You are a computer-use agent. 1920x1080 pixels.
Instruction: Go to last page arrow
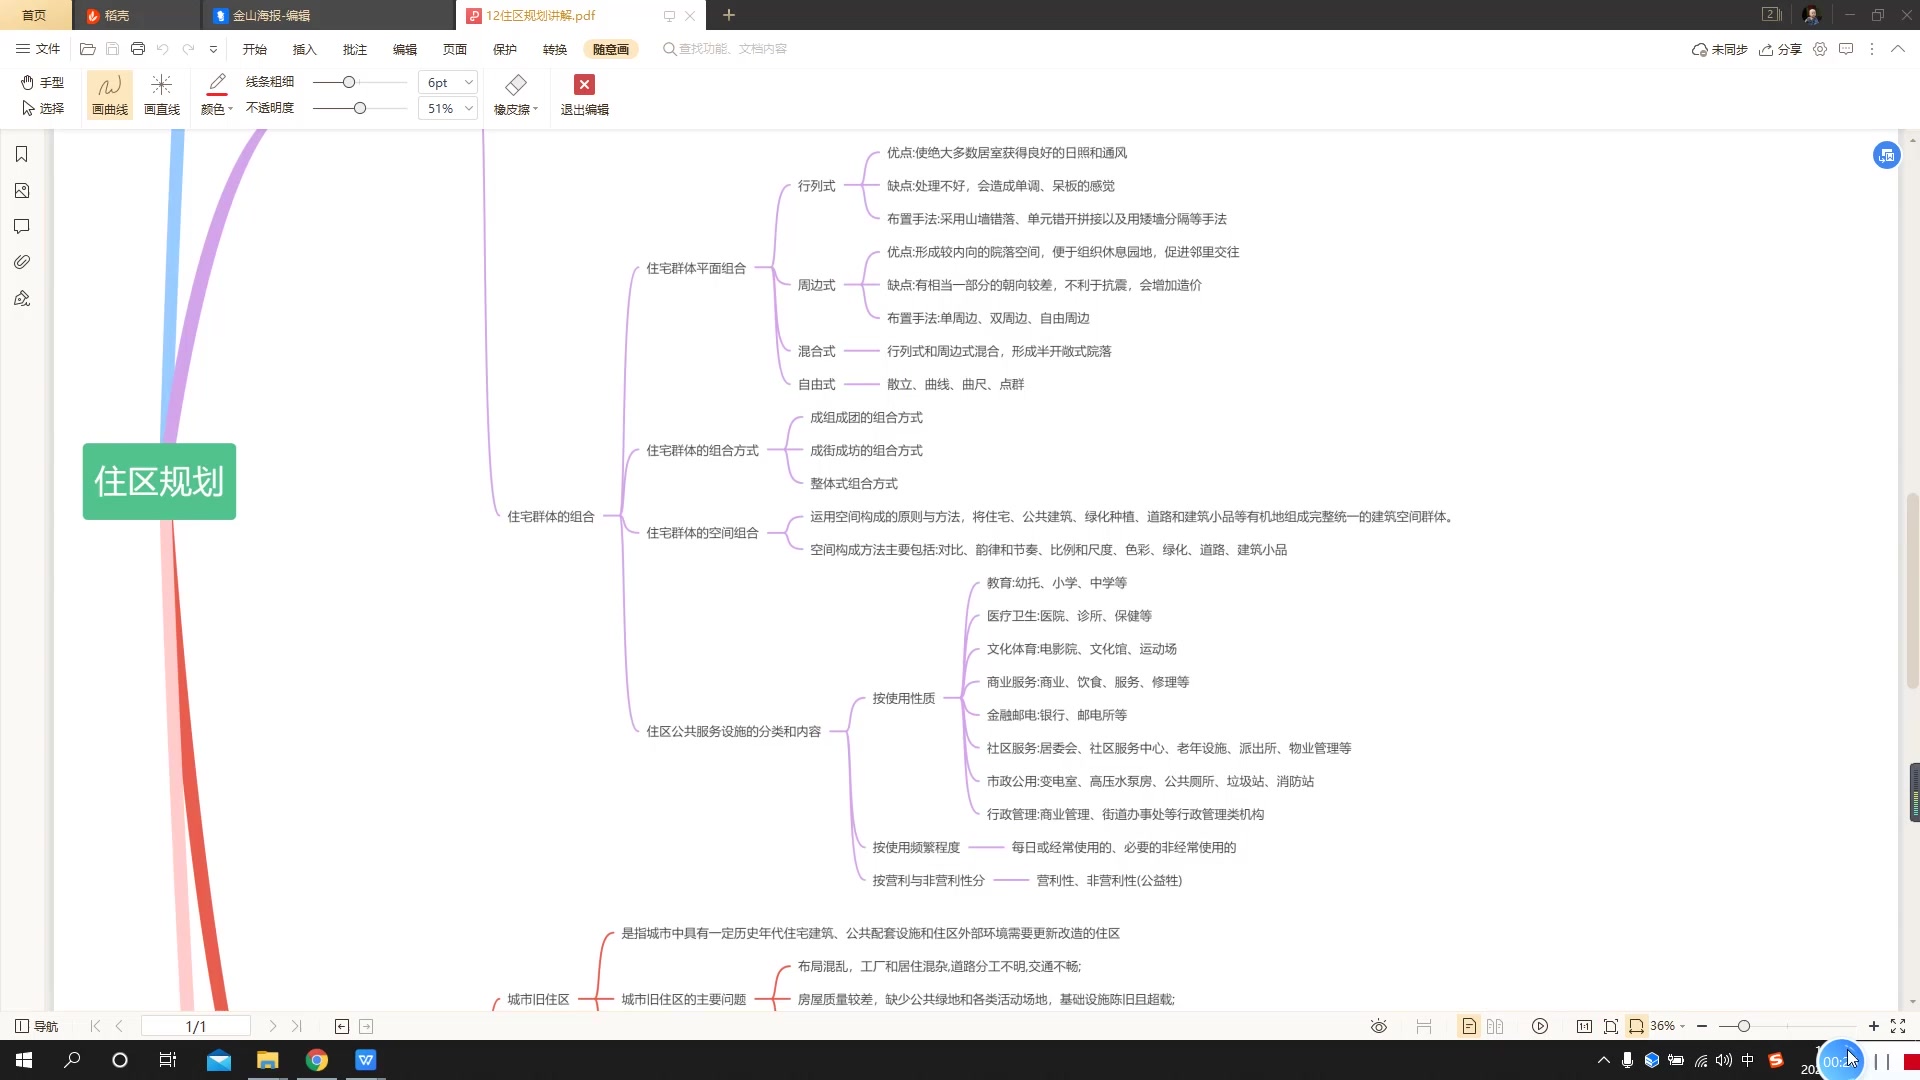coord(297,1026)
